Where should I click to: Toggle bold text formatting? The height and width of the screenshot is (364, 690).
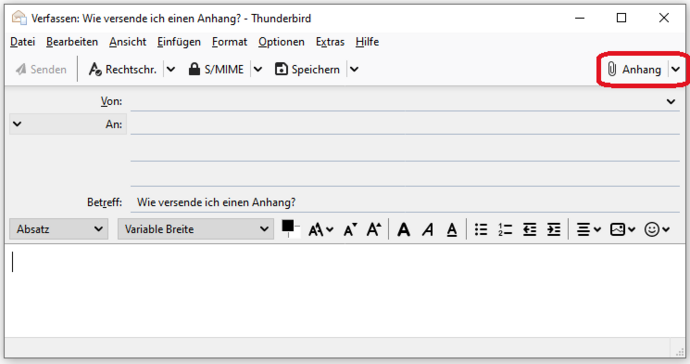pyautogui.click(x=404, y=229)
